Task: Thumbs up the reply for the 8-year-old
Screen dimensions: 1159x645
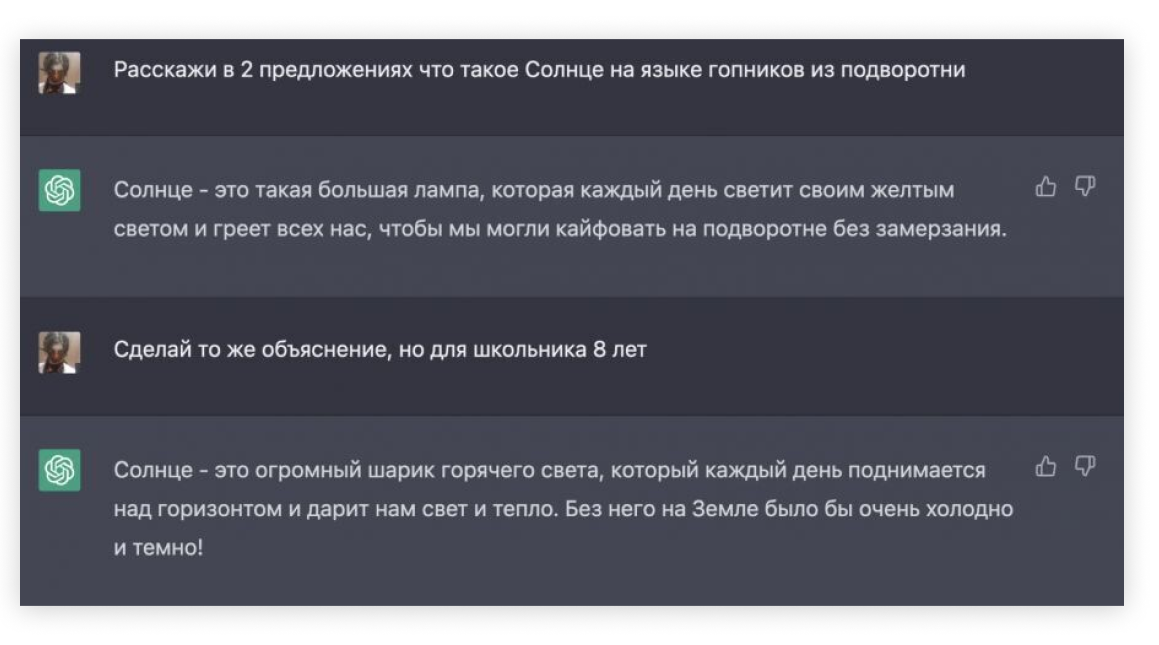Action: [1046, 467]
